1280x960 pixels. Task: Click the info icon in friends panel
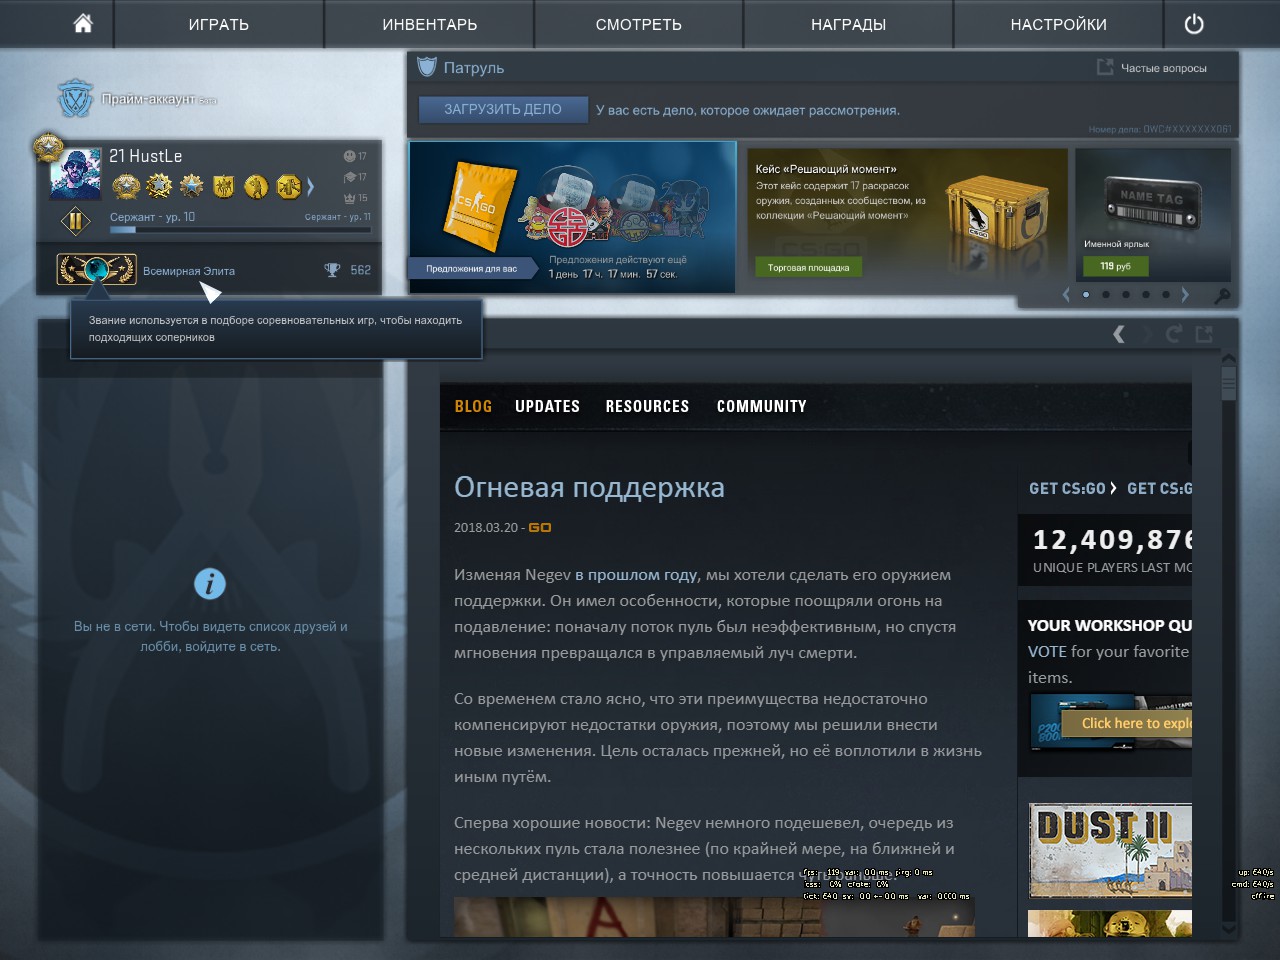(210, 584)
